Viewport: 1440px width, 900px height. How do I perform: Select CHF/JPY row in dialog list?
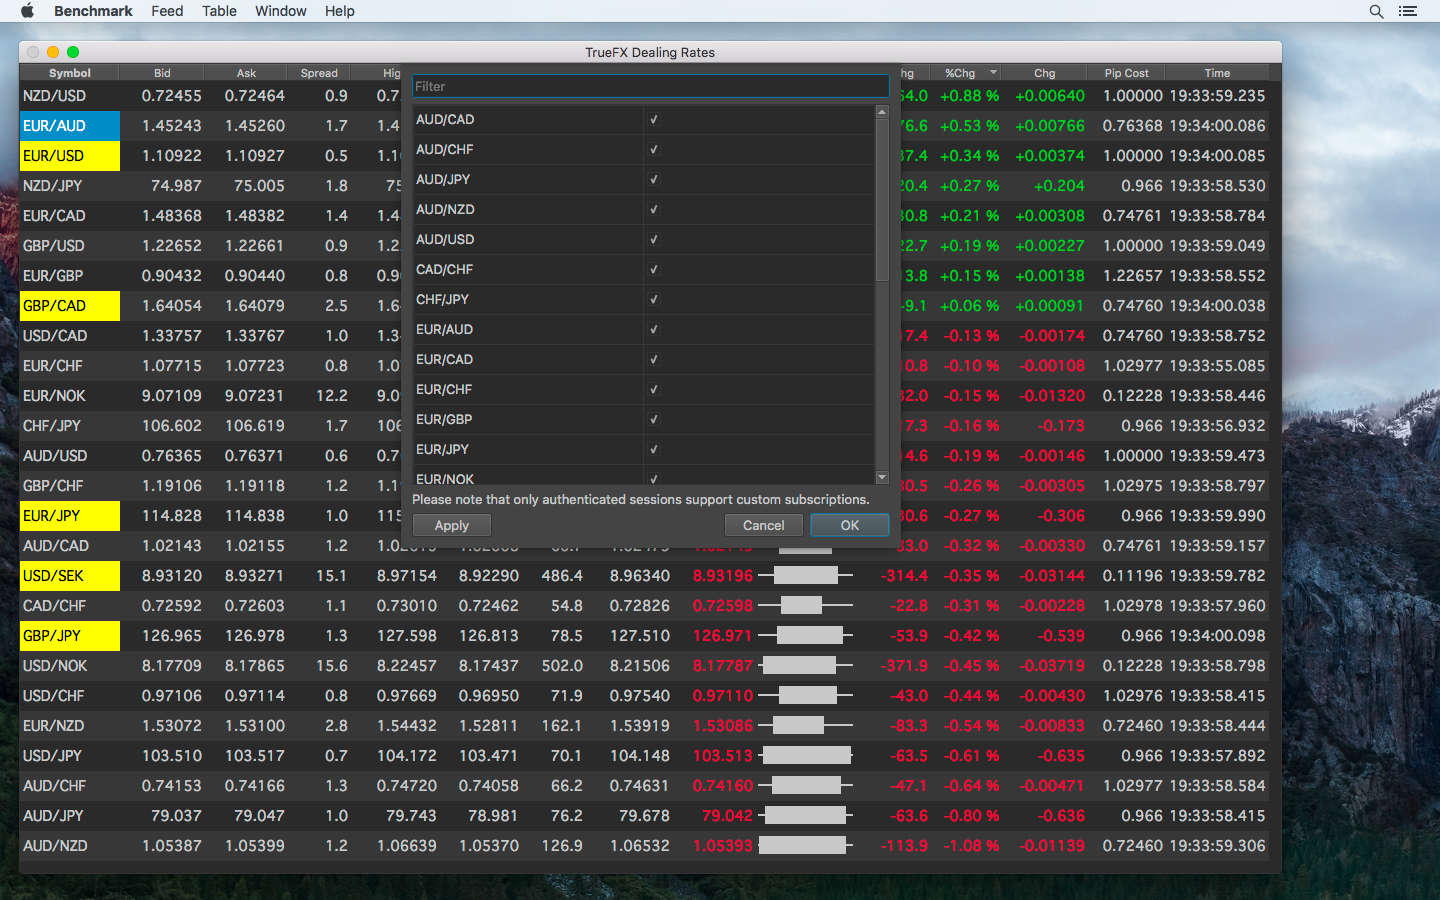point(644,299)
